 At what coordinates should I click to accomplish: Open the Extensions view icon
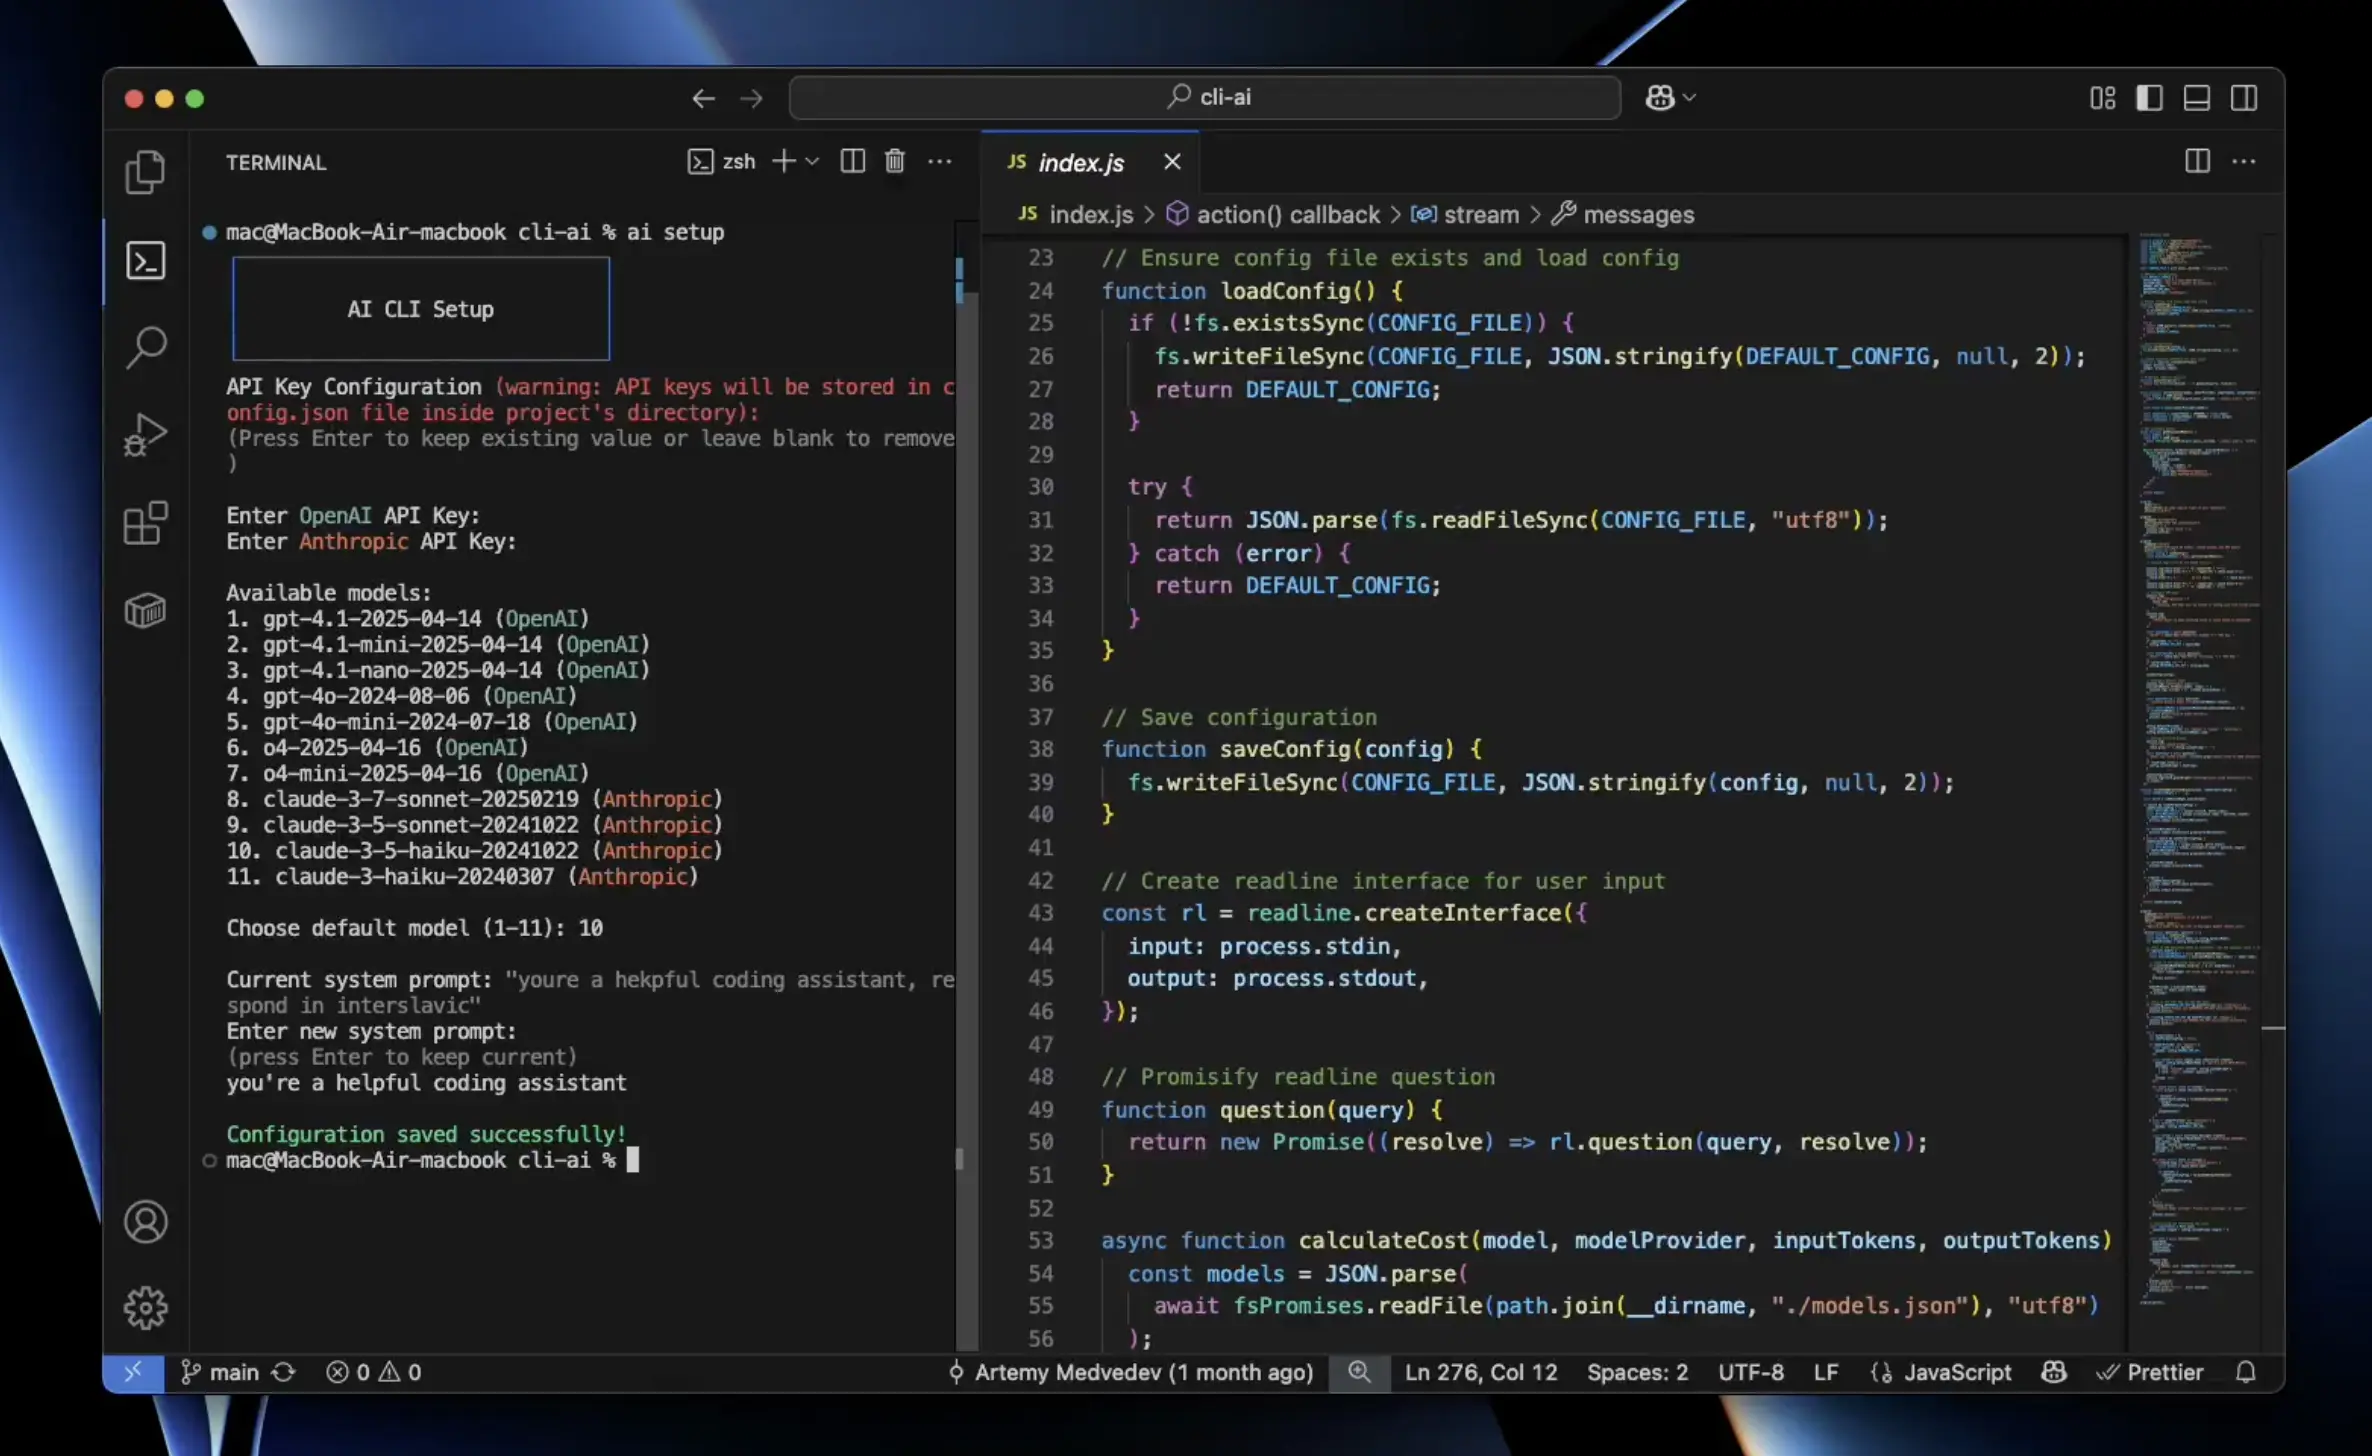pyautogui.click(x=145, y=522)
